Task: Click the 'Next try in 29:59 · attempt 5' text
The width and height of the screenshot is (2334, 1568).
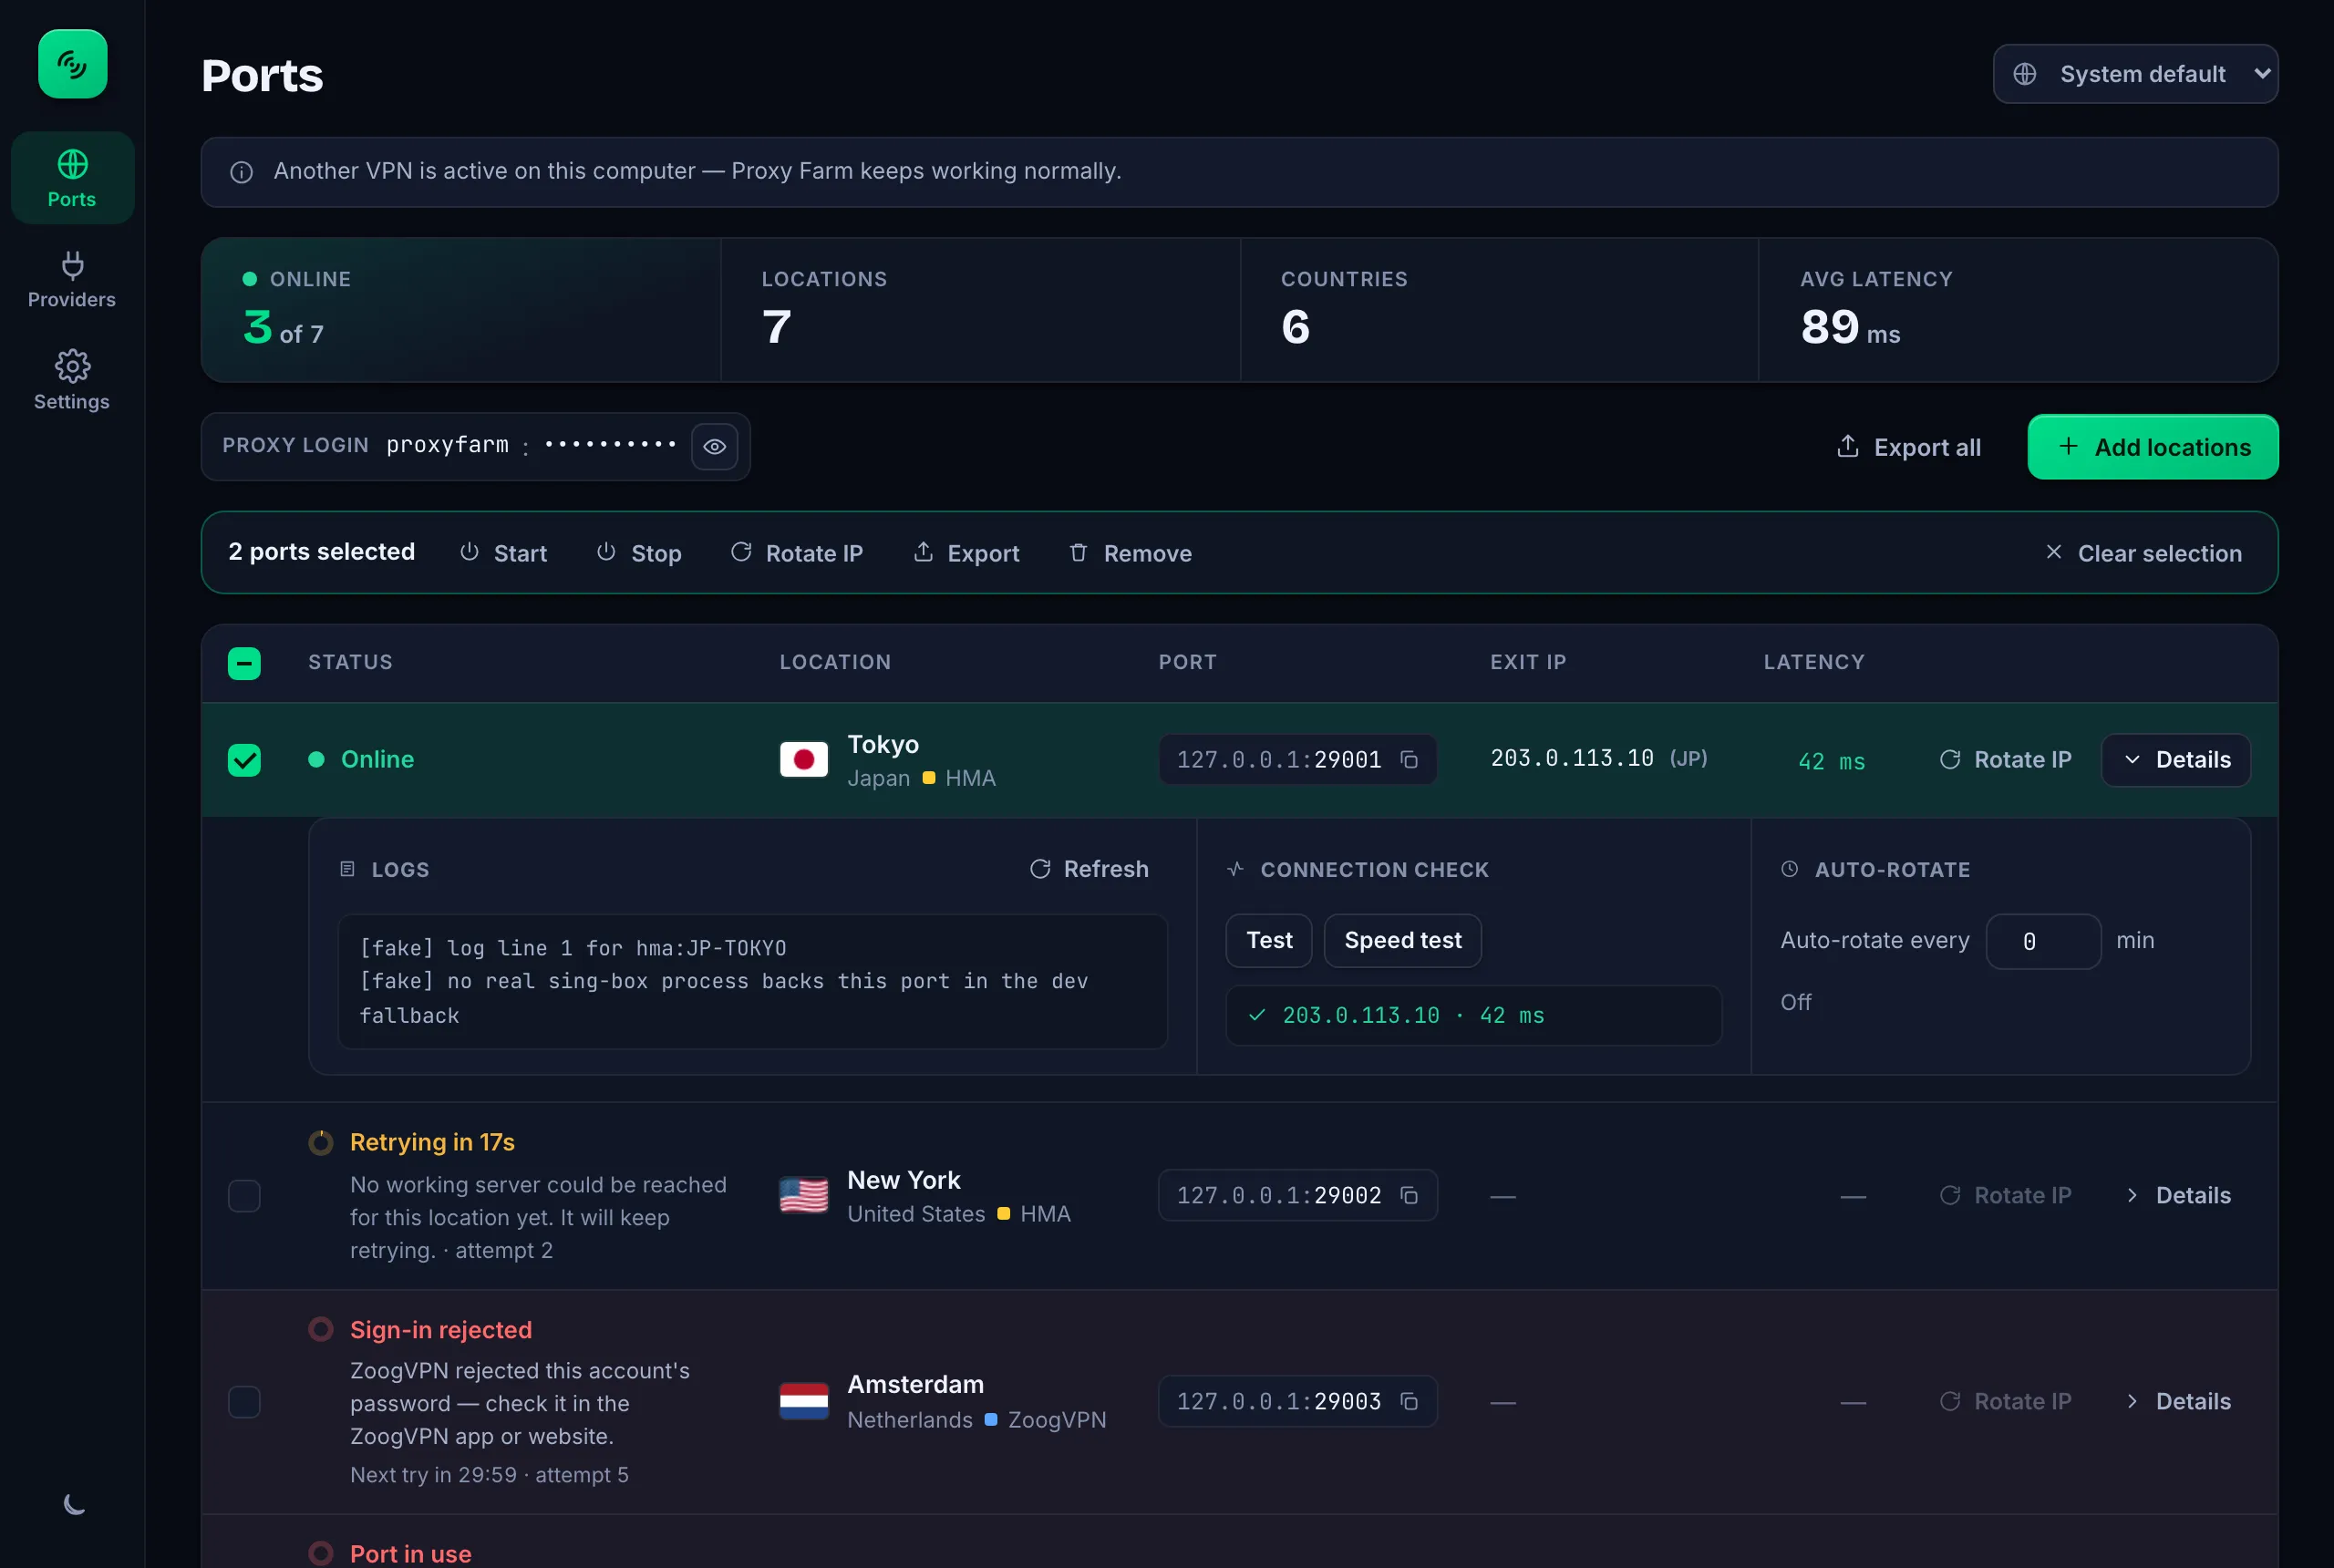Action: coord(489,1475)
